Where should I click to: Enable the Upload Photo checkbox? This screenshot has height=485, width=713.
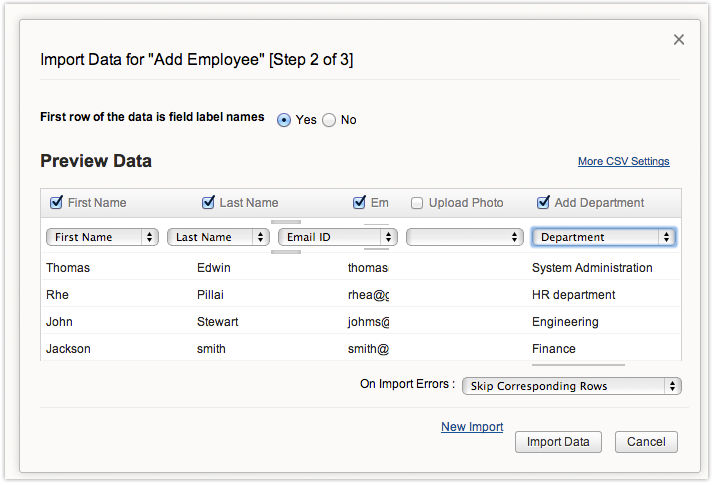click(417, 203)
